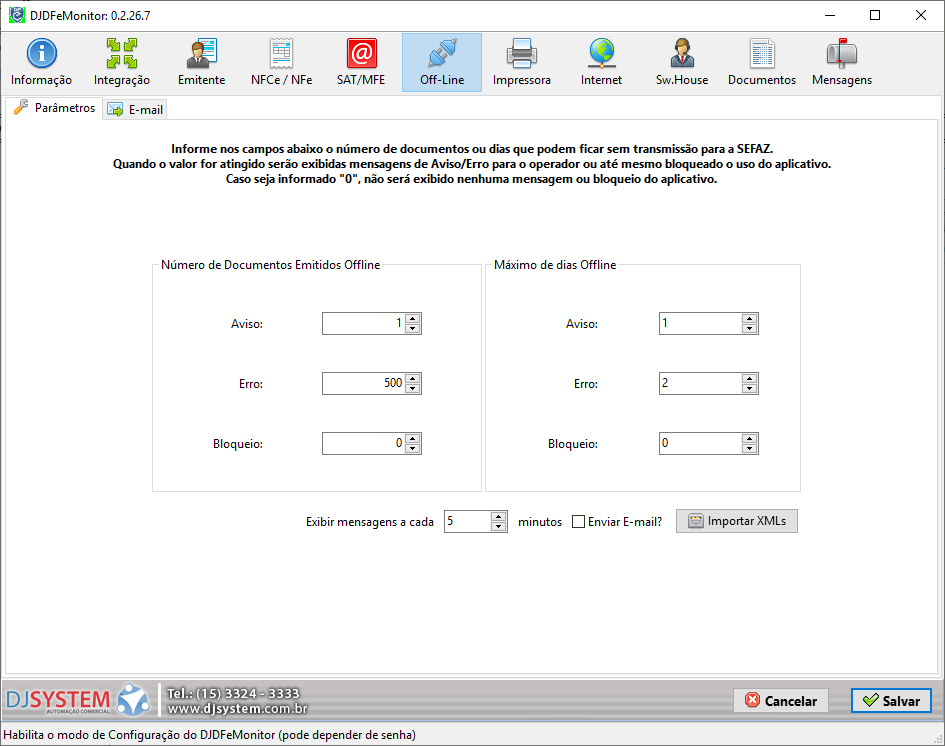This screenshot has width=945, height=746.
Task: Open the Integração toolbar section
Action: [122, 63]
